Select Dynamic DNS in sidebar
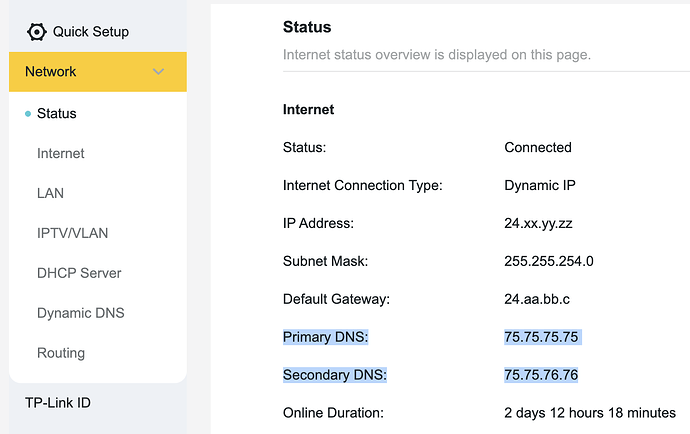This screenshot has width=690, height=434. (80, 313)
